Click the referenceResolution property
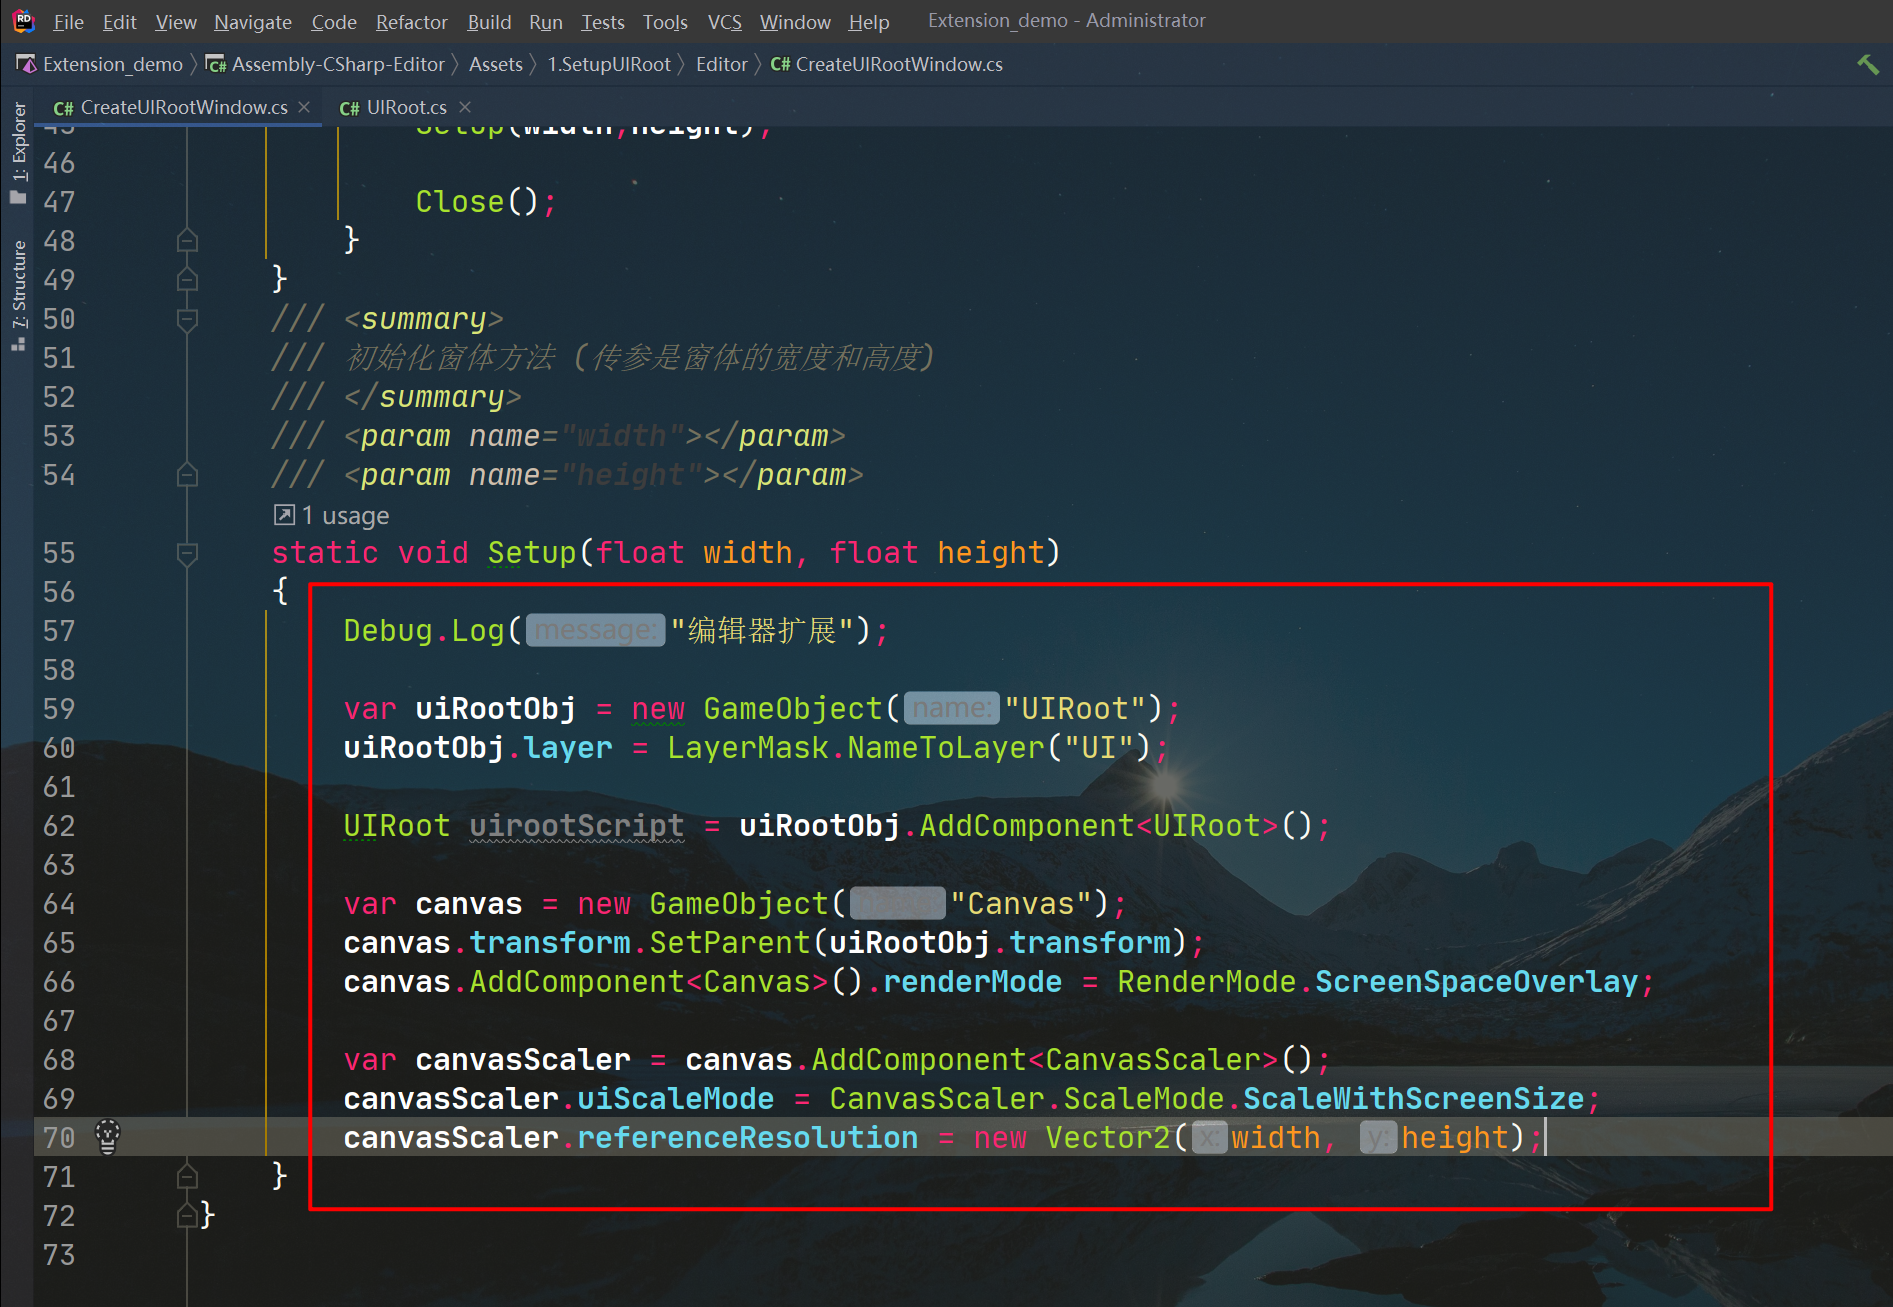 pyautogui.click(x=748, y=1138)
